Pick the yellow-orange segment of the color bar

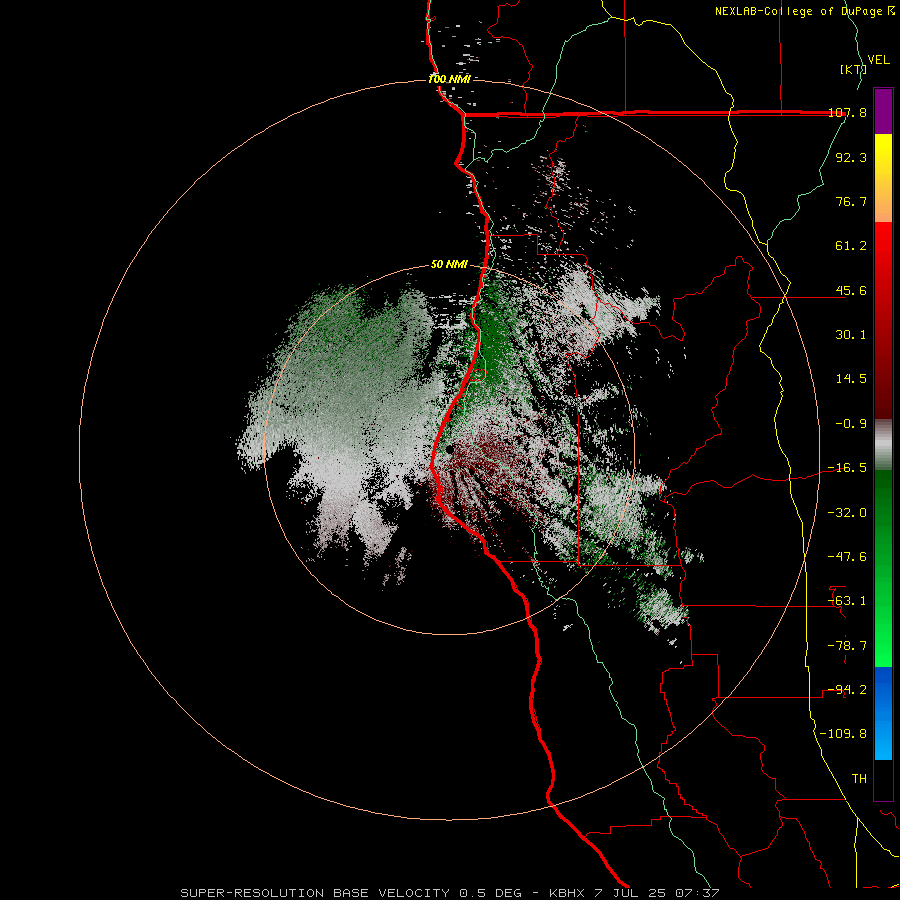coord(883,178)
